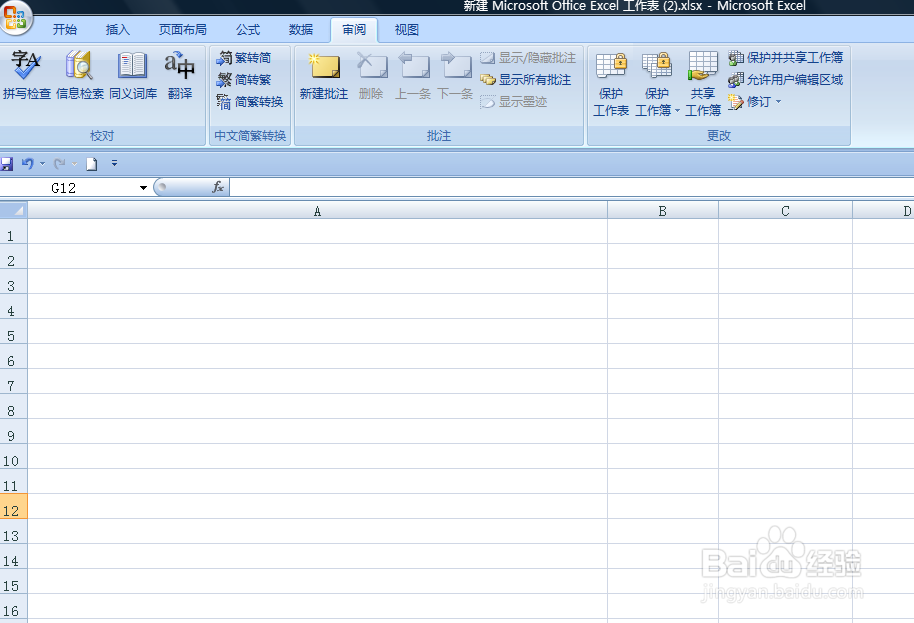Viewport: 914px width, 623px height.
Task: Click the select all corner button
Action: [13, 210]
